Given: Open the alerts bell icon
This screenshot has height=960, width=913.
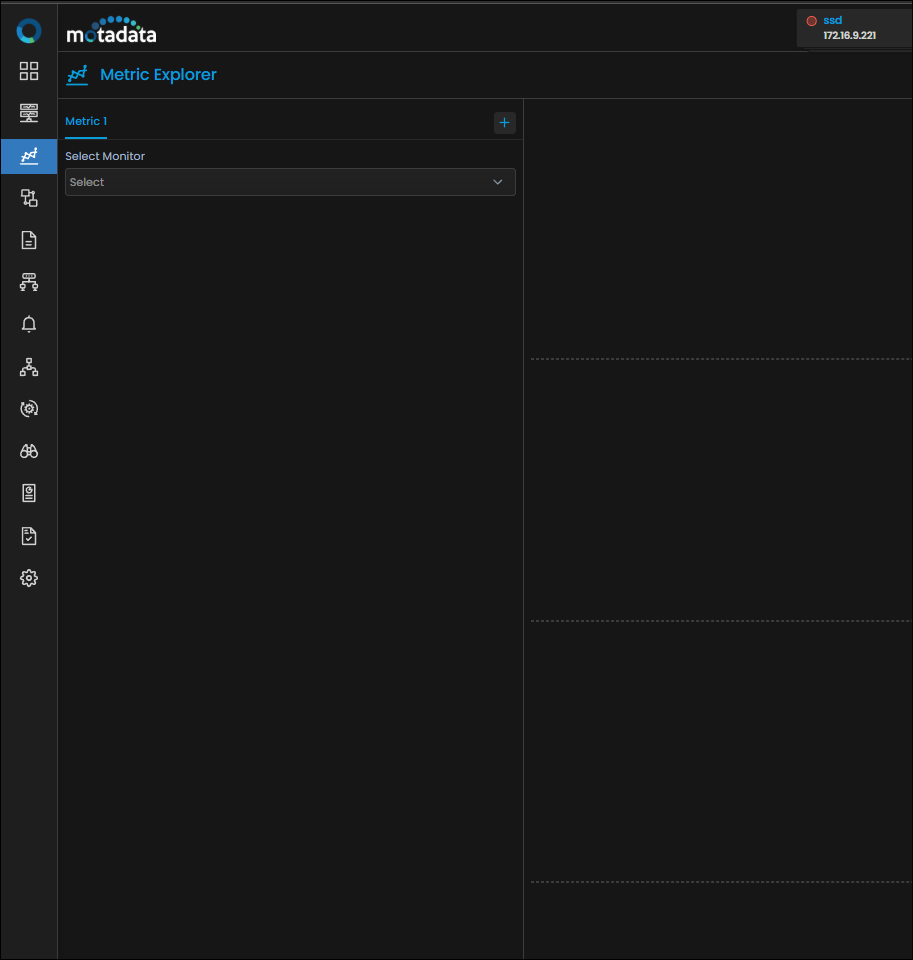Looking at the screenshot, I should pos(29,324).
